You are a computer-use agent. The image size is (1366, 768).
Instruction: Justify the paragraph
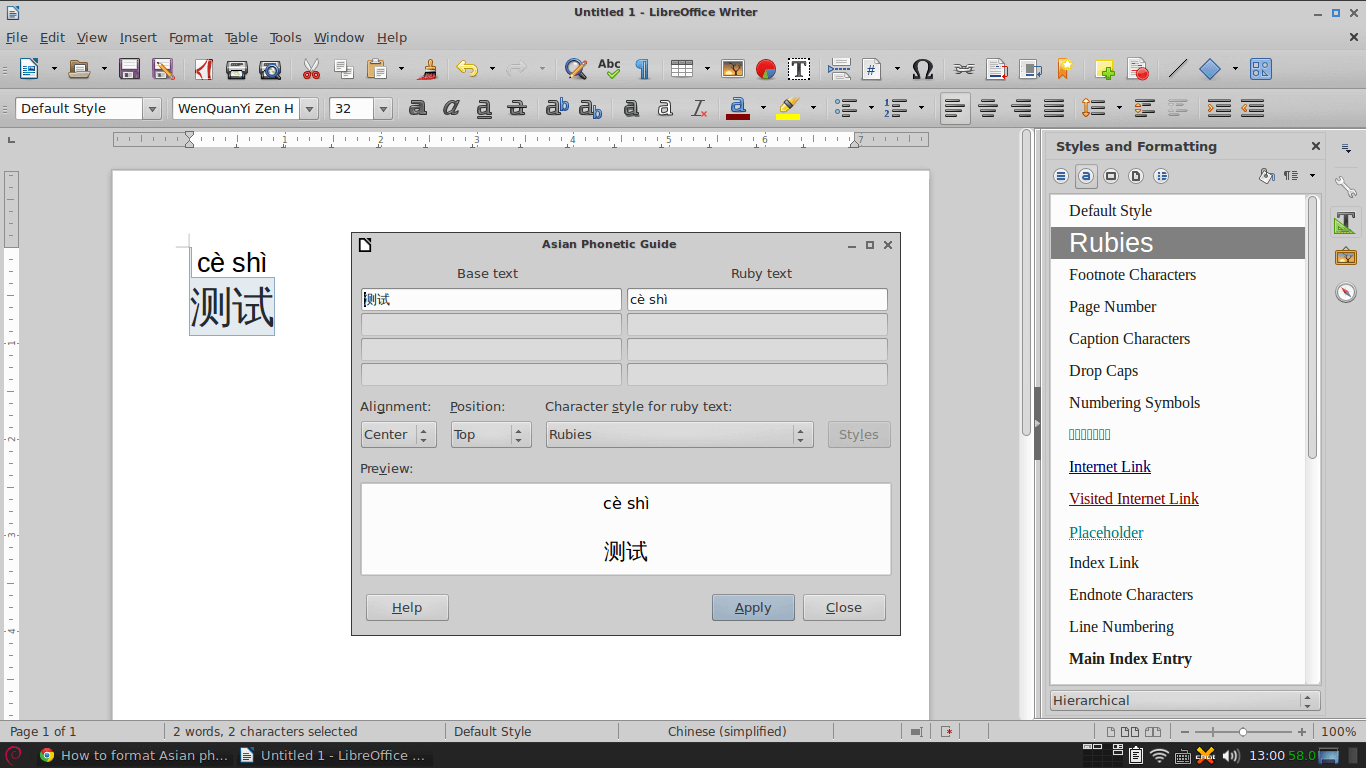[1054, 108]
